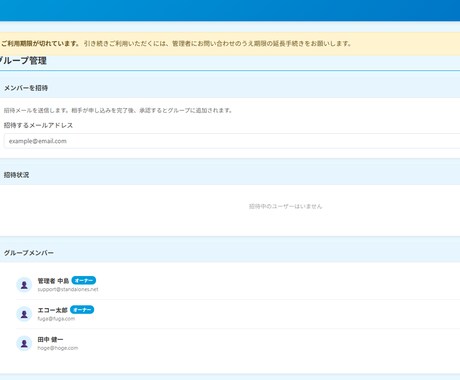Select member name エコー太郎
Screen dimensions: 460x380
[52, 310]
